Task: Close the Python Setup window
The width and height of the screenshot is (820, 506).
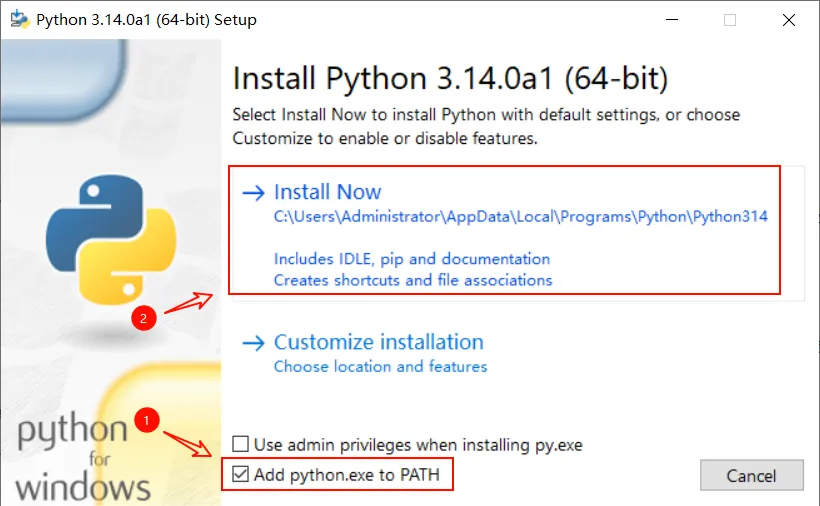Action: click(x=789, y=20)
